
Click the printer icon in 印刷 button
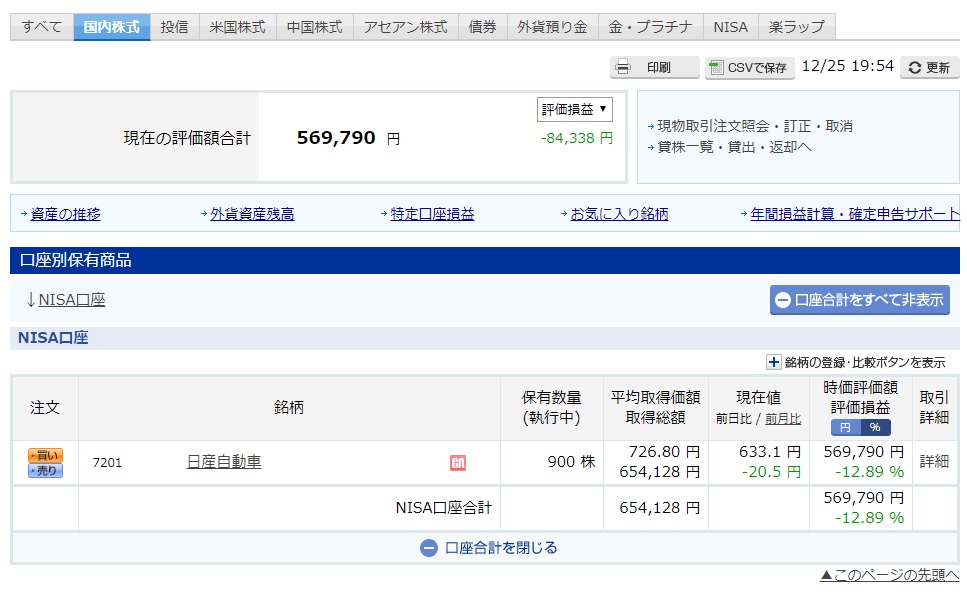pyautogui.click(x=623, y=67)
